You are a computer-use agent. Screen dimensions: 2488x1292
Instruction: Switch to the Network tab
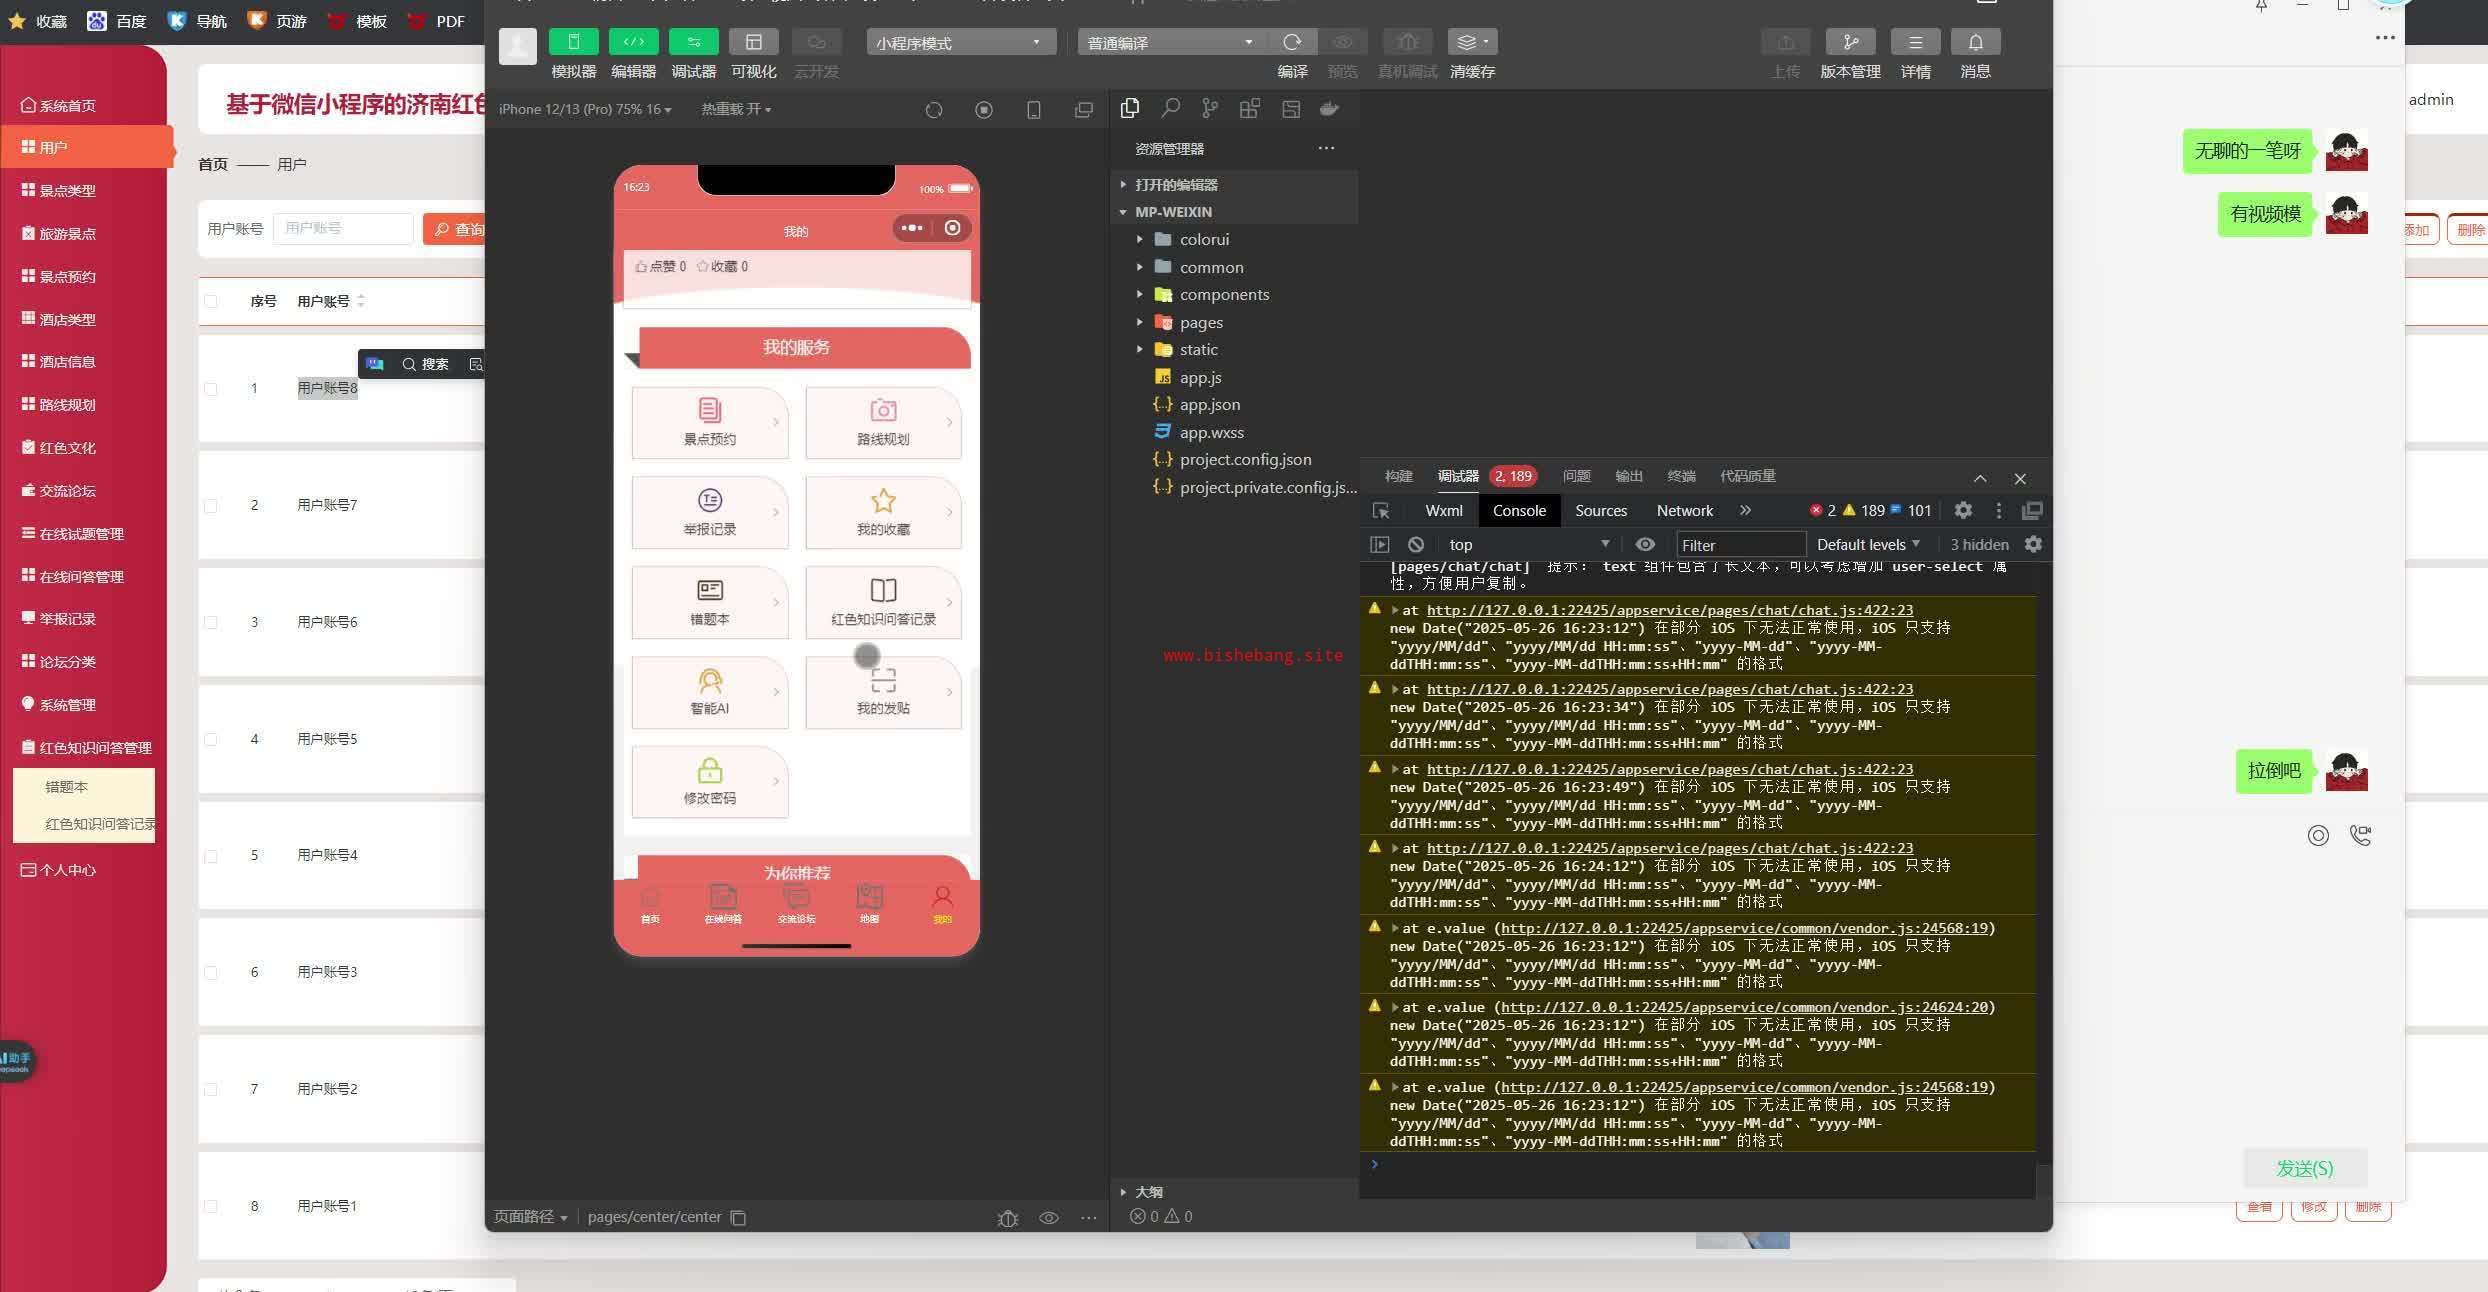pos(1684,510)
